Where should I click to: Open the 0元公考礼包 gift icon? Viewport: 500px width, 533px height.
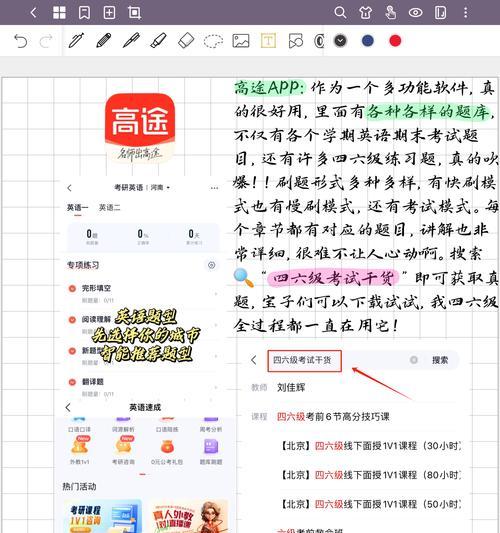[x=167, y=451]
